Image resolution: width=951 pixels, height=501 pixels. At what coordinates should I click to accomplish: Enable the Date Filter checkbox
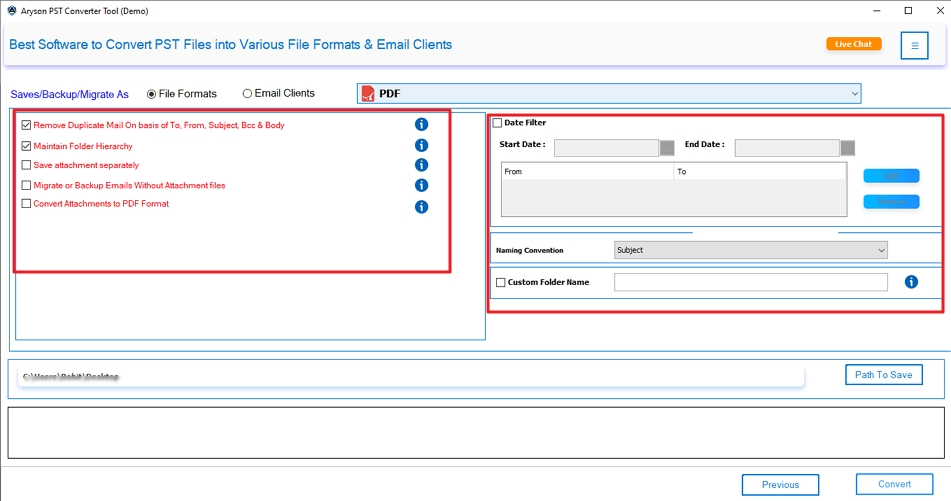(497, 123)
